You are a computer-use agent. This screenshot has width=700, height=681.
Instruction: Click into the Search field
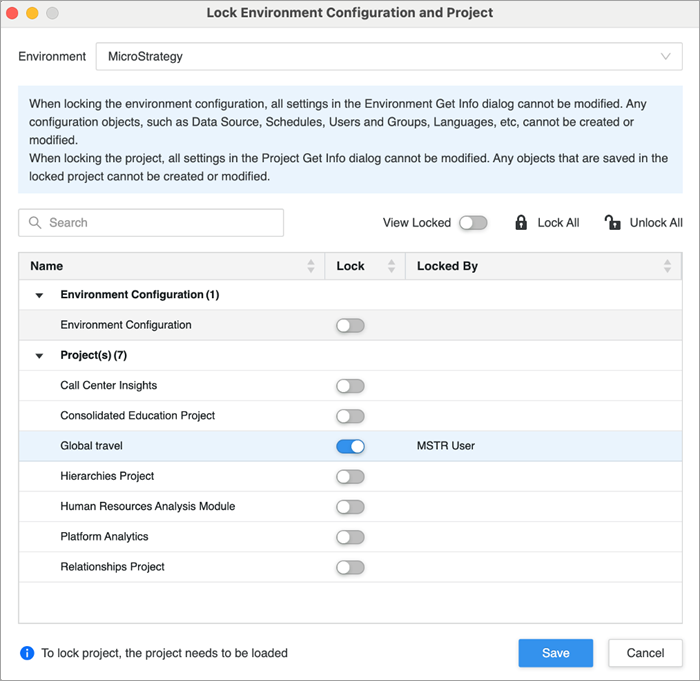tap(160, 223)
